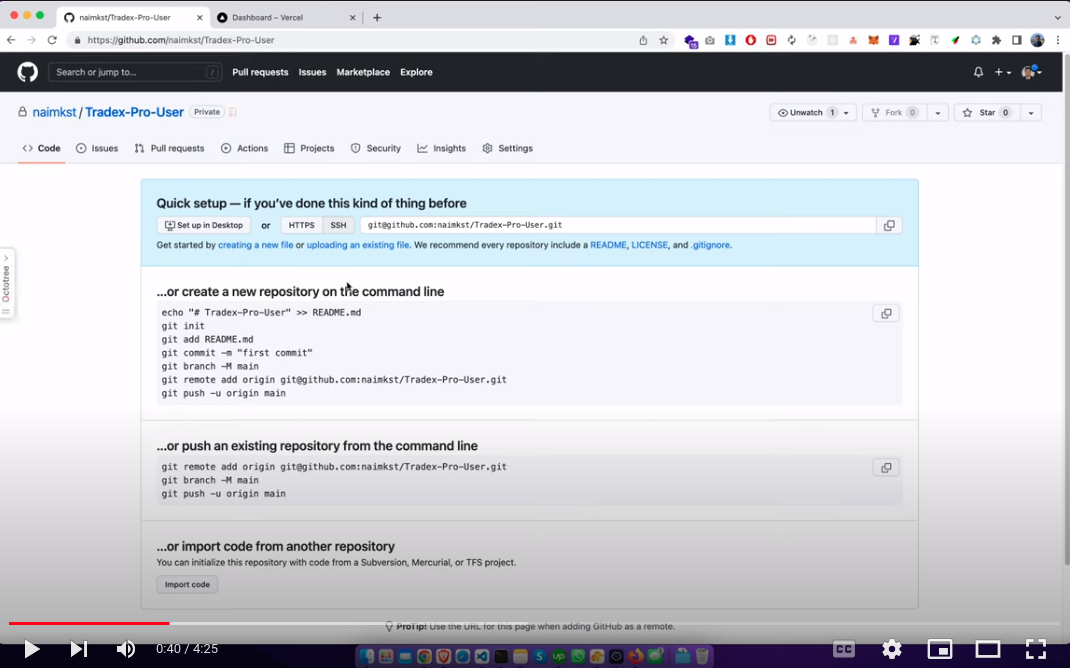Enter fullscreen video mode

(1035, 649)
